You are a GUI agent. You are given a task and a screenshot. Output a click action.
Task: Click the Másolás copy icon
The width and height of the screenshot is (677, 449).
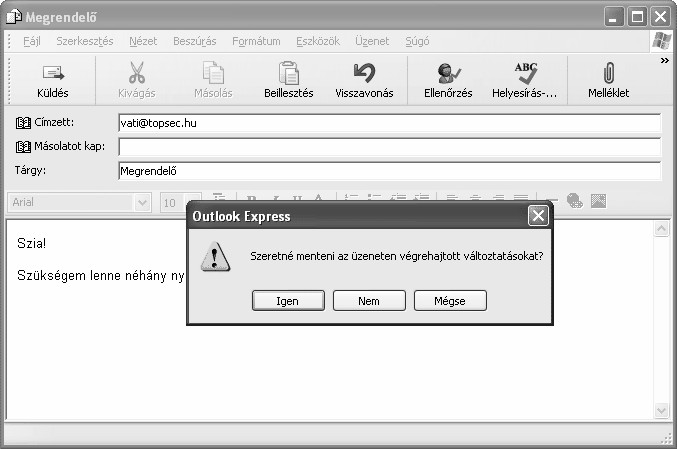coord(213,73)
